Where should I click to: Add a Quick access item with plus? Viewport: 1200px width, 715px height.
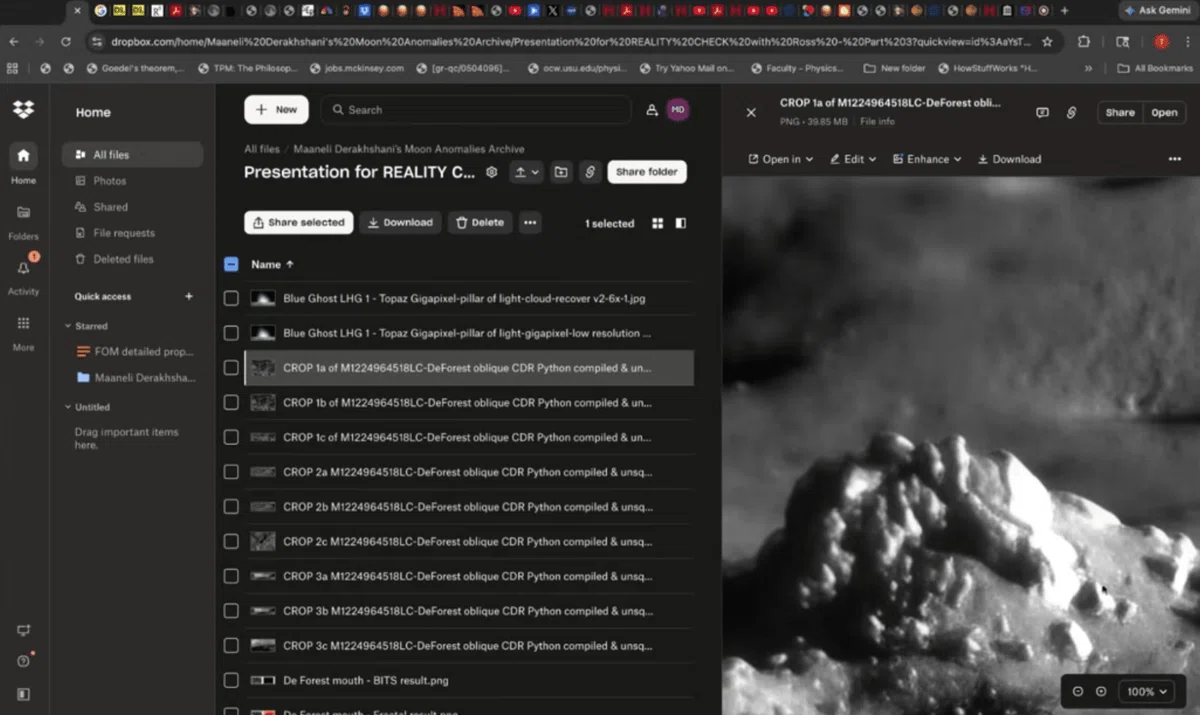pos(188,296)
